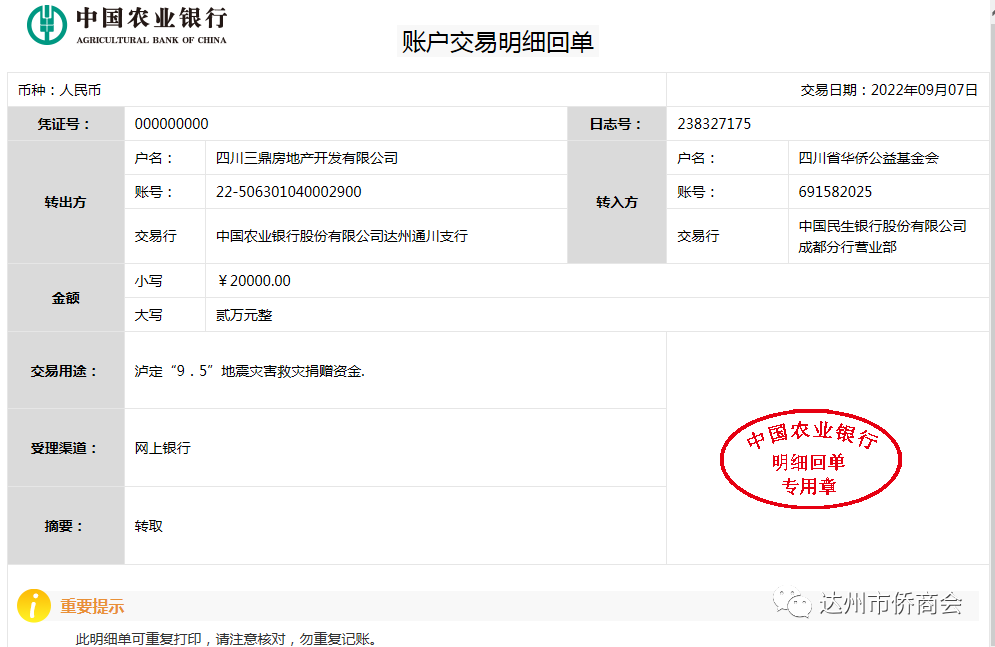Select the log number 238327175
This screenshot has width=995, height=647.
click(x=713, y=124)
